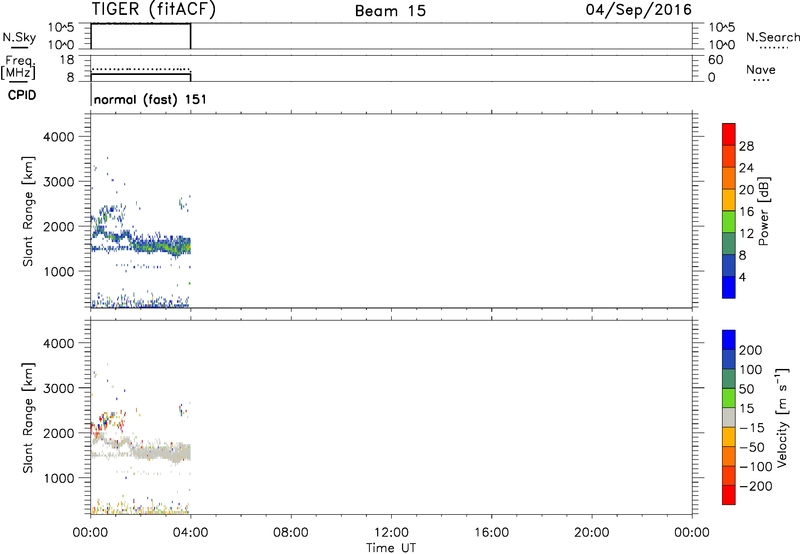Pick the orange-red Power segment between 24 and 28
The width and height of the screenshot is (800, 554).
pos(729,156)
